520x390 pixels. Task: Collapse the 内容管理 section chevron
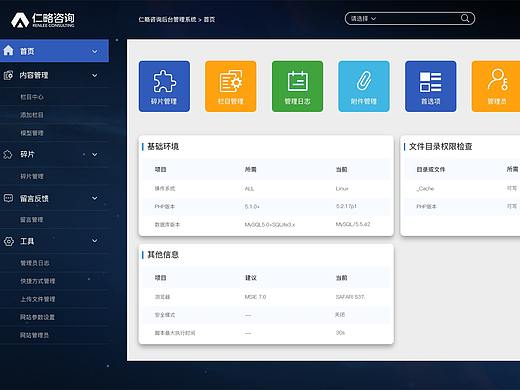[x=95, y=75]
